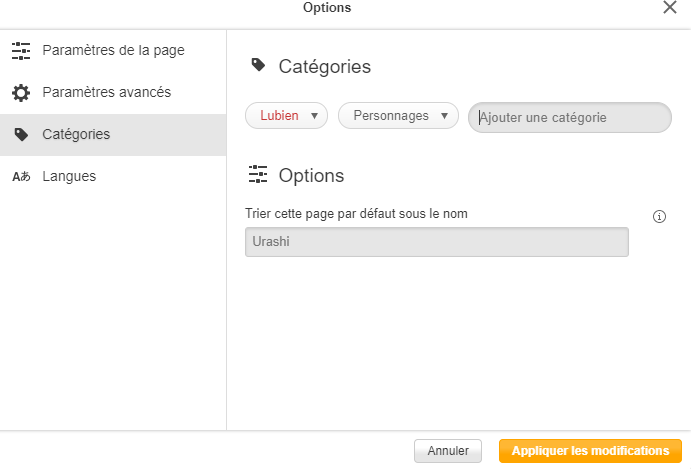Open Paramètres de la page tab

(x=113, y=50)
